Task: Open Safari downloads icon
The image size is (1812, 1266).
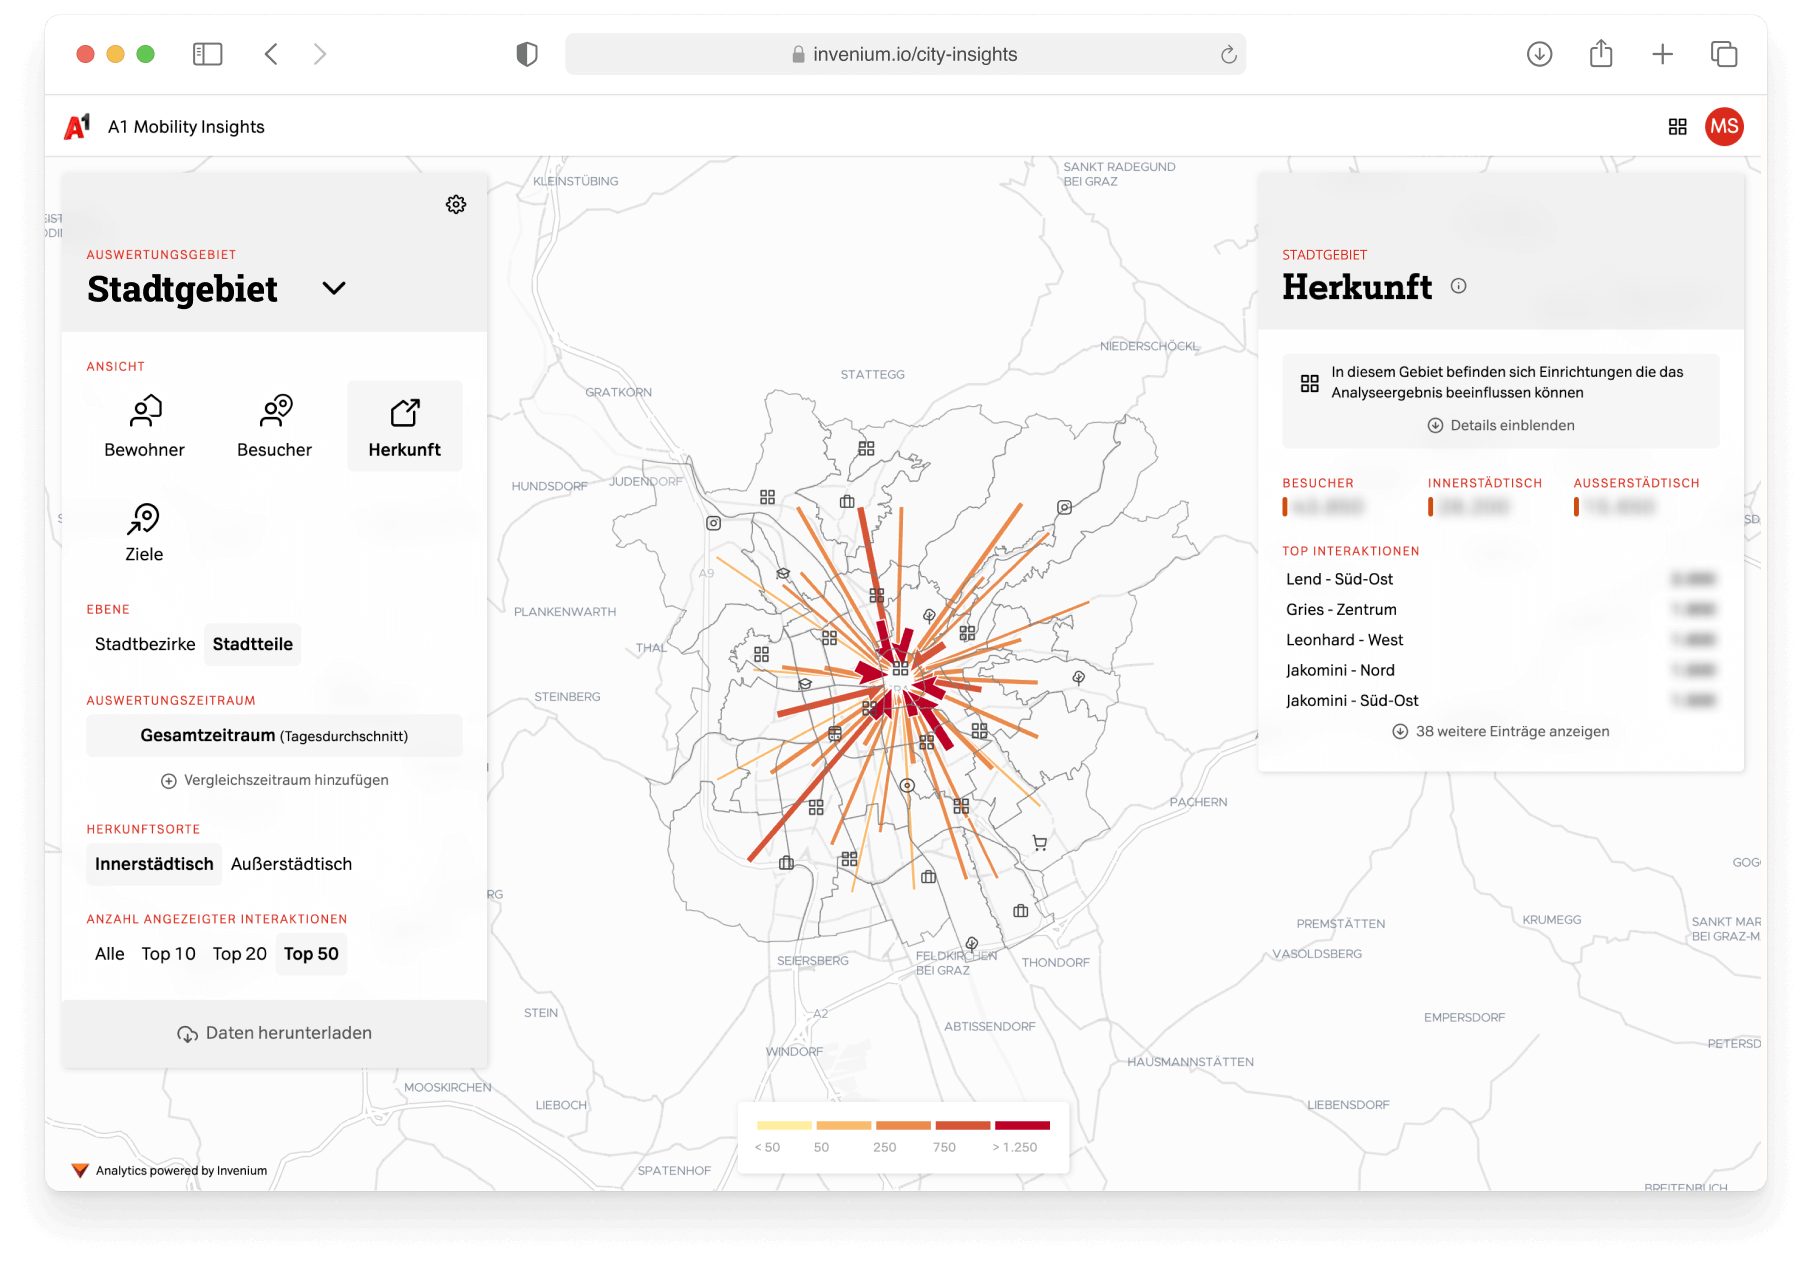Action: (1539, 54)
